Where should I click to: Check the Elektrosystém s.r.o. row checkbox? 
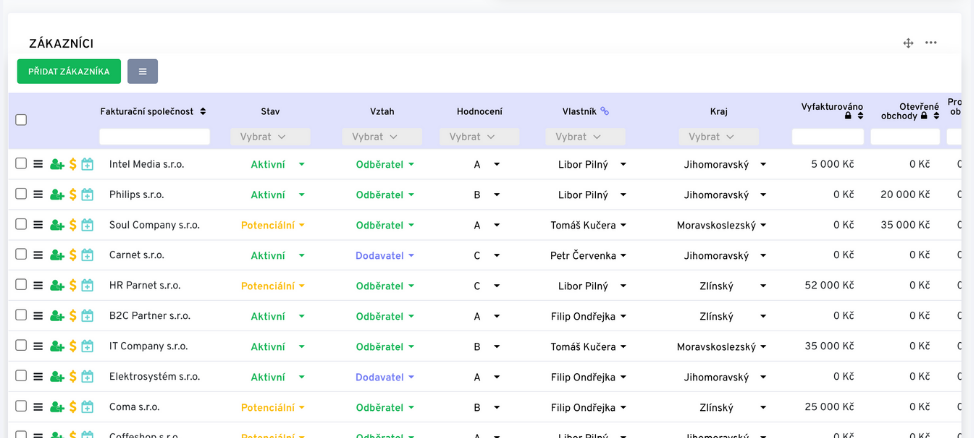point(21,376)
